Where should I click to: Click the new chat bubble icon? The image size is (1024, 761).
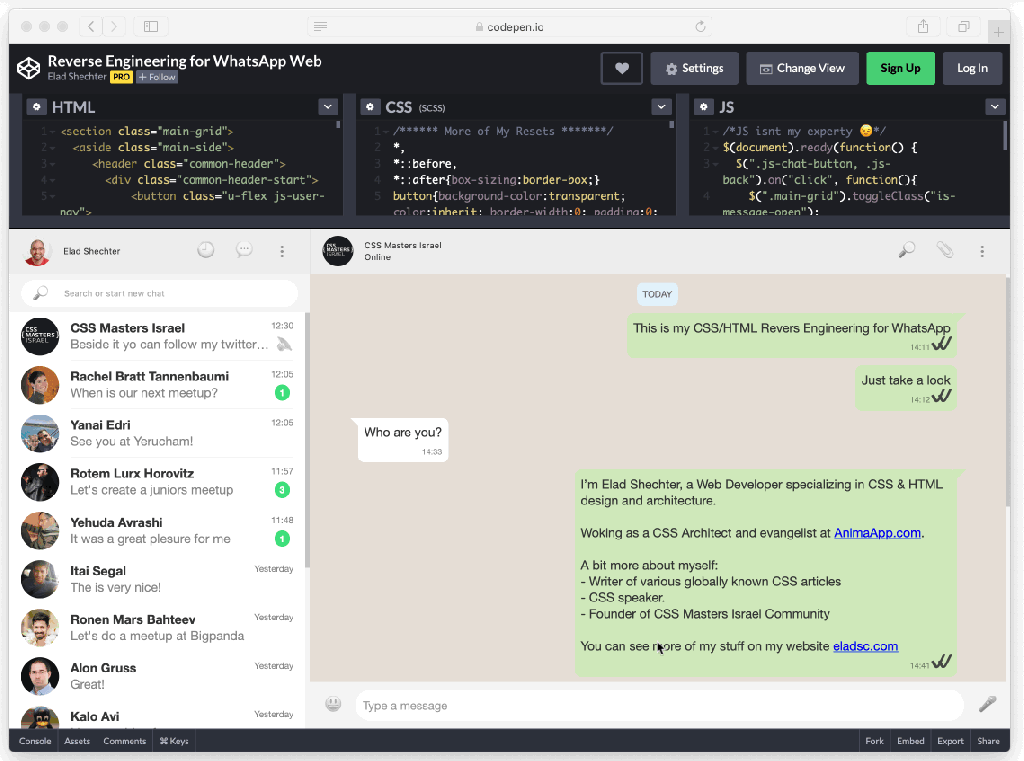pyautogui.click(x=244, y=251)
